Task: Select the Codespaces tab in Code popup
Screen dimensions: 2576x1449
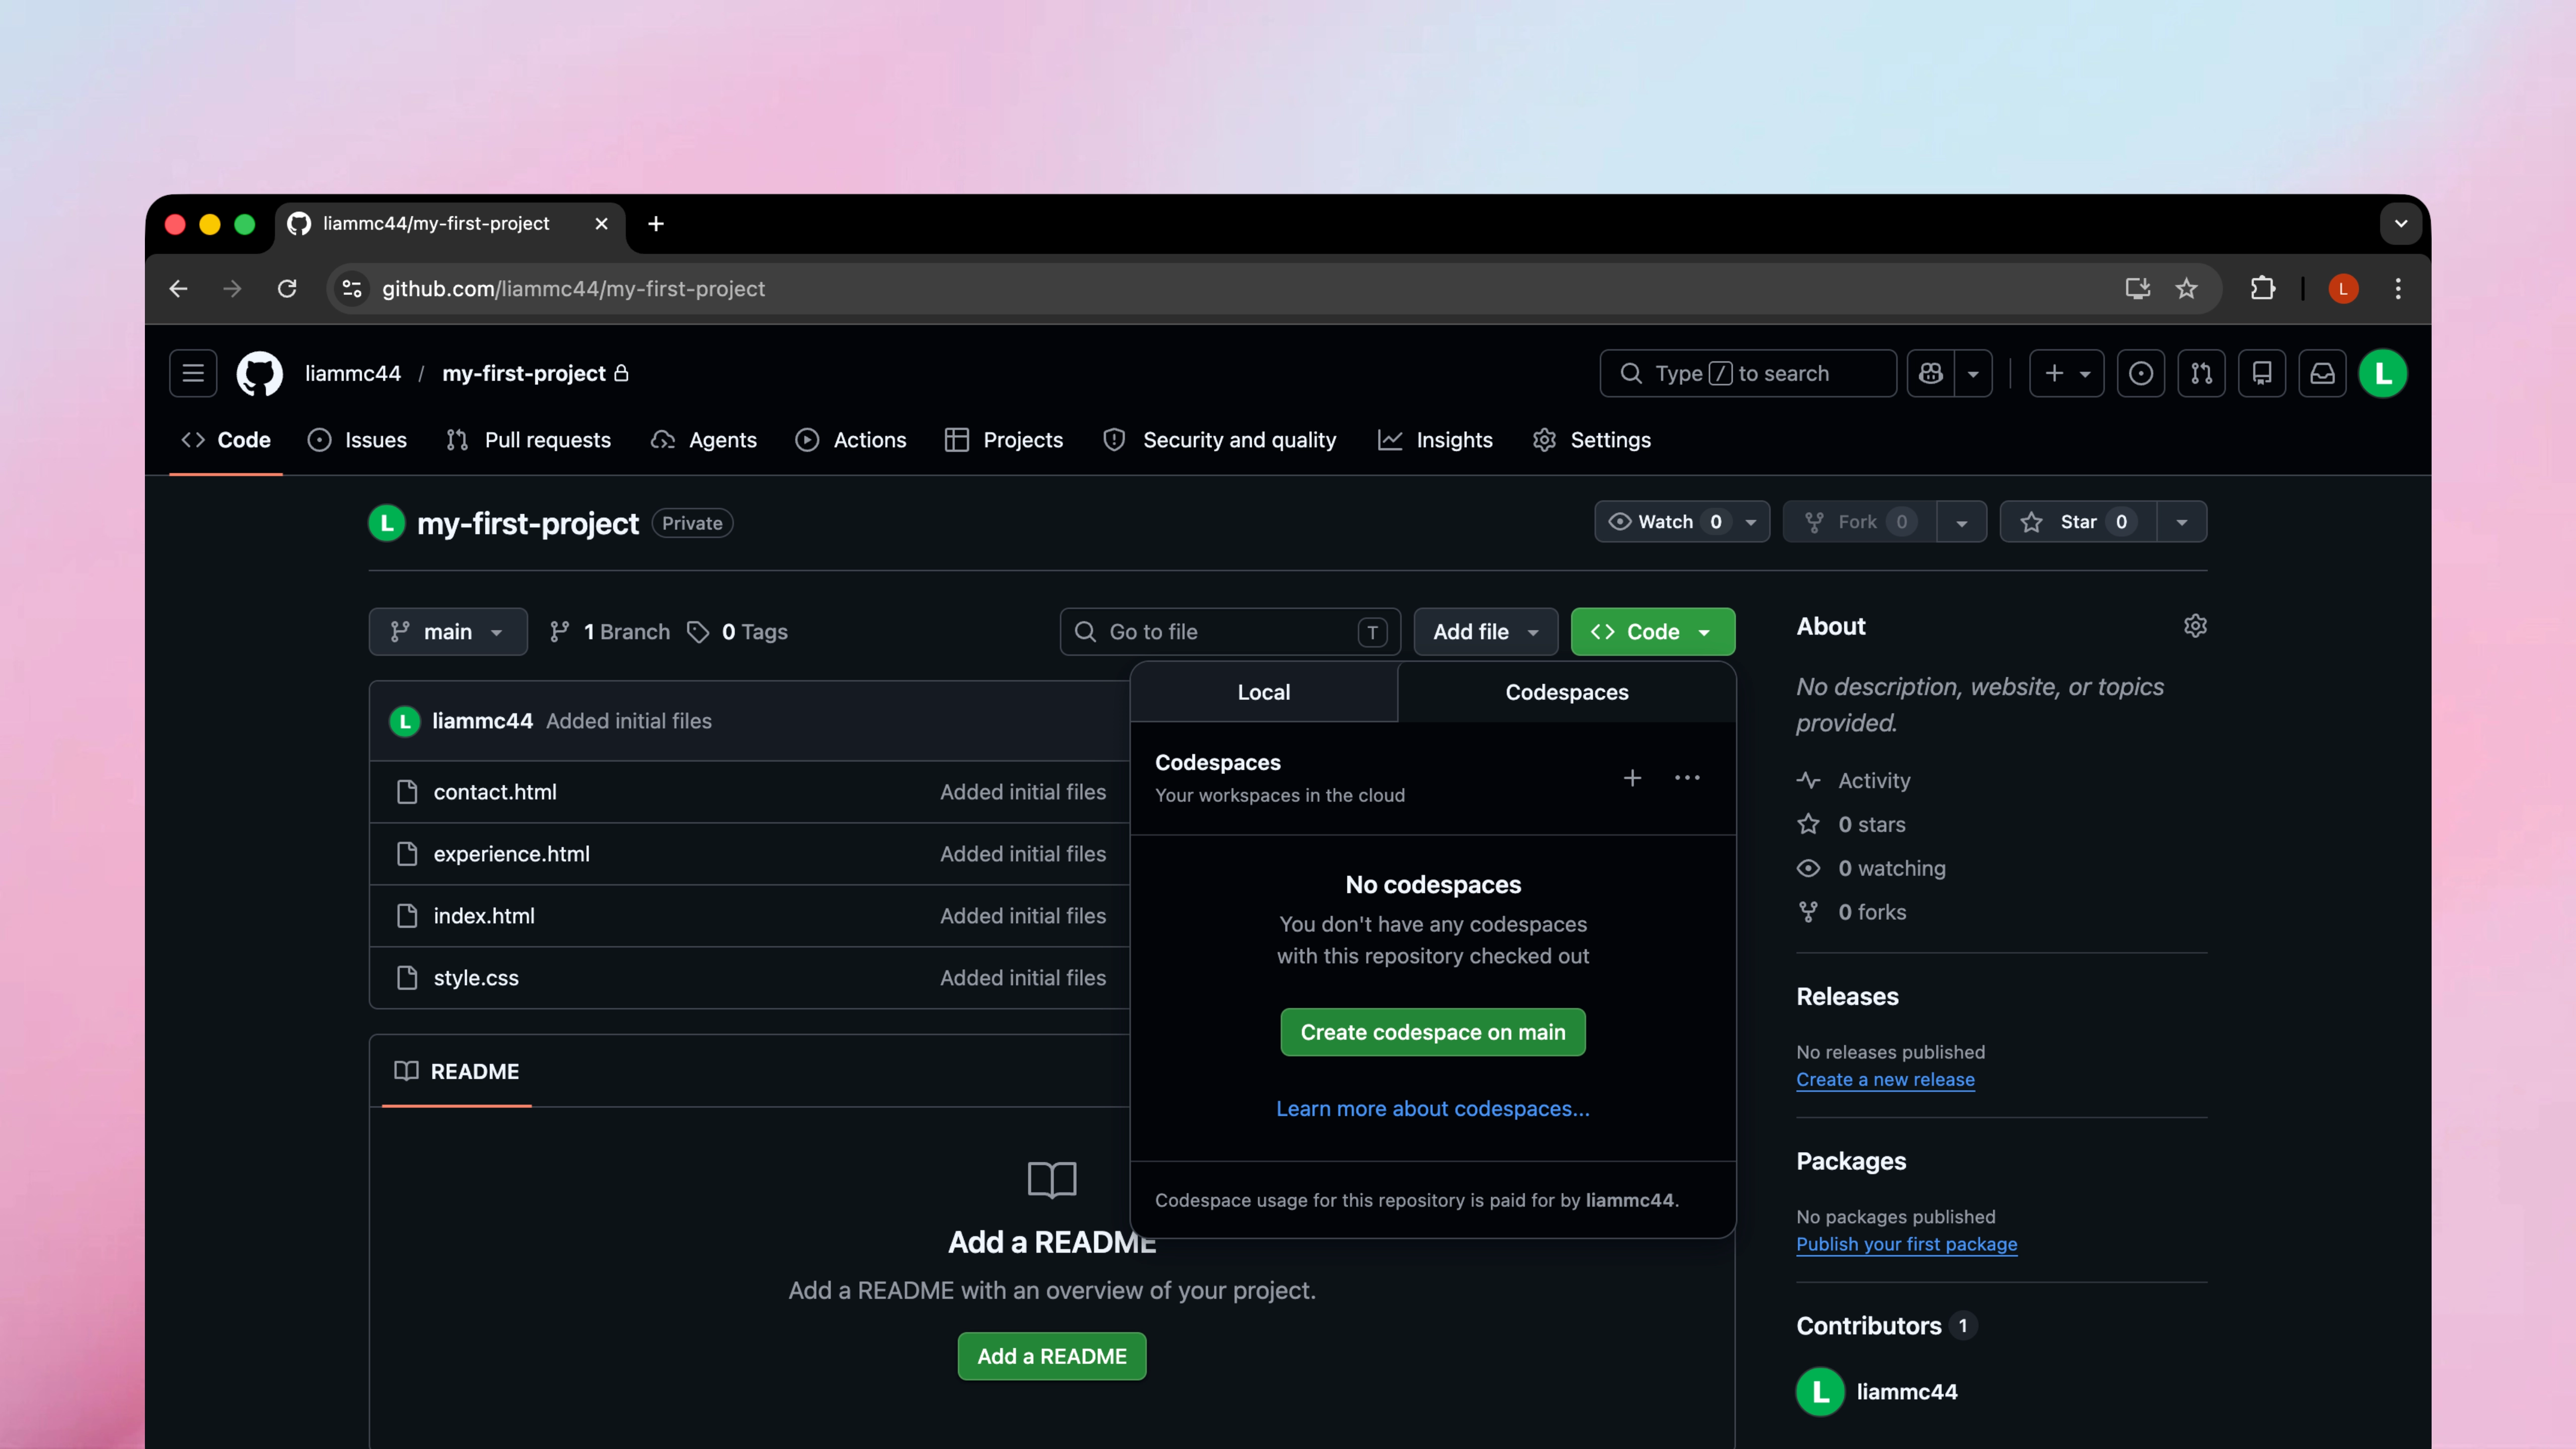Action: [1567, 692]
